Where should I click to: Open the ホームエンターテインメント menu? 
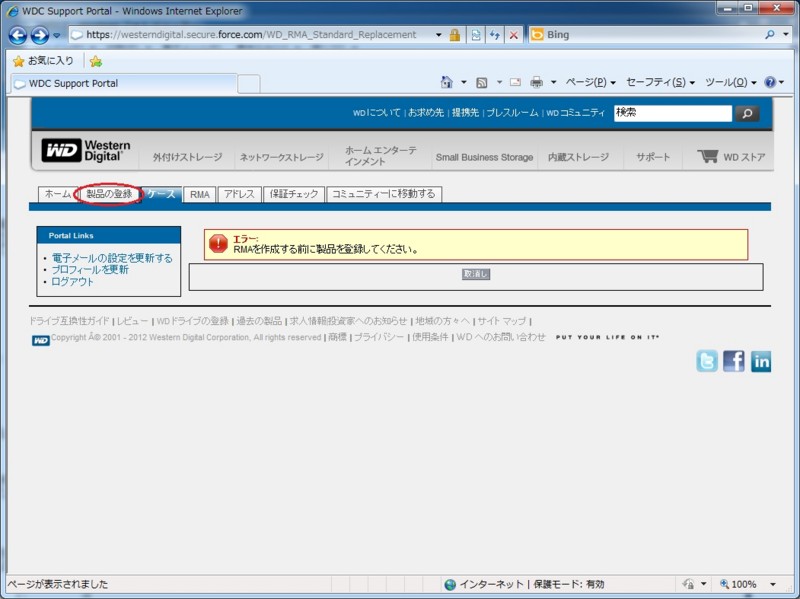[x=381, y=156]
